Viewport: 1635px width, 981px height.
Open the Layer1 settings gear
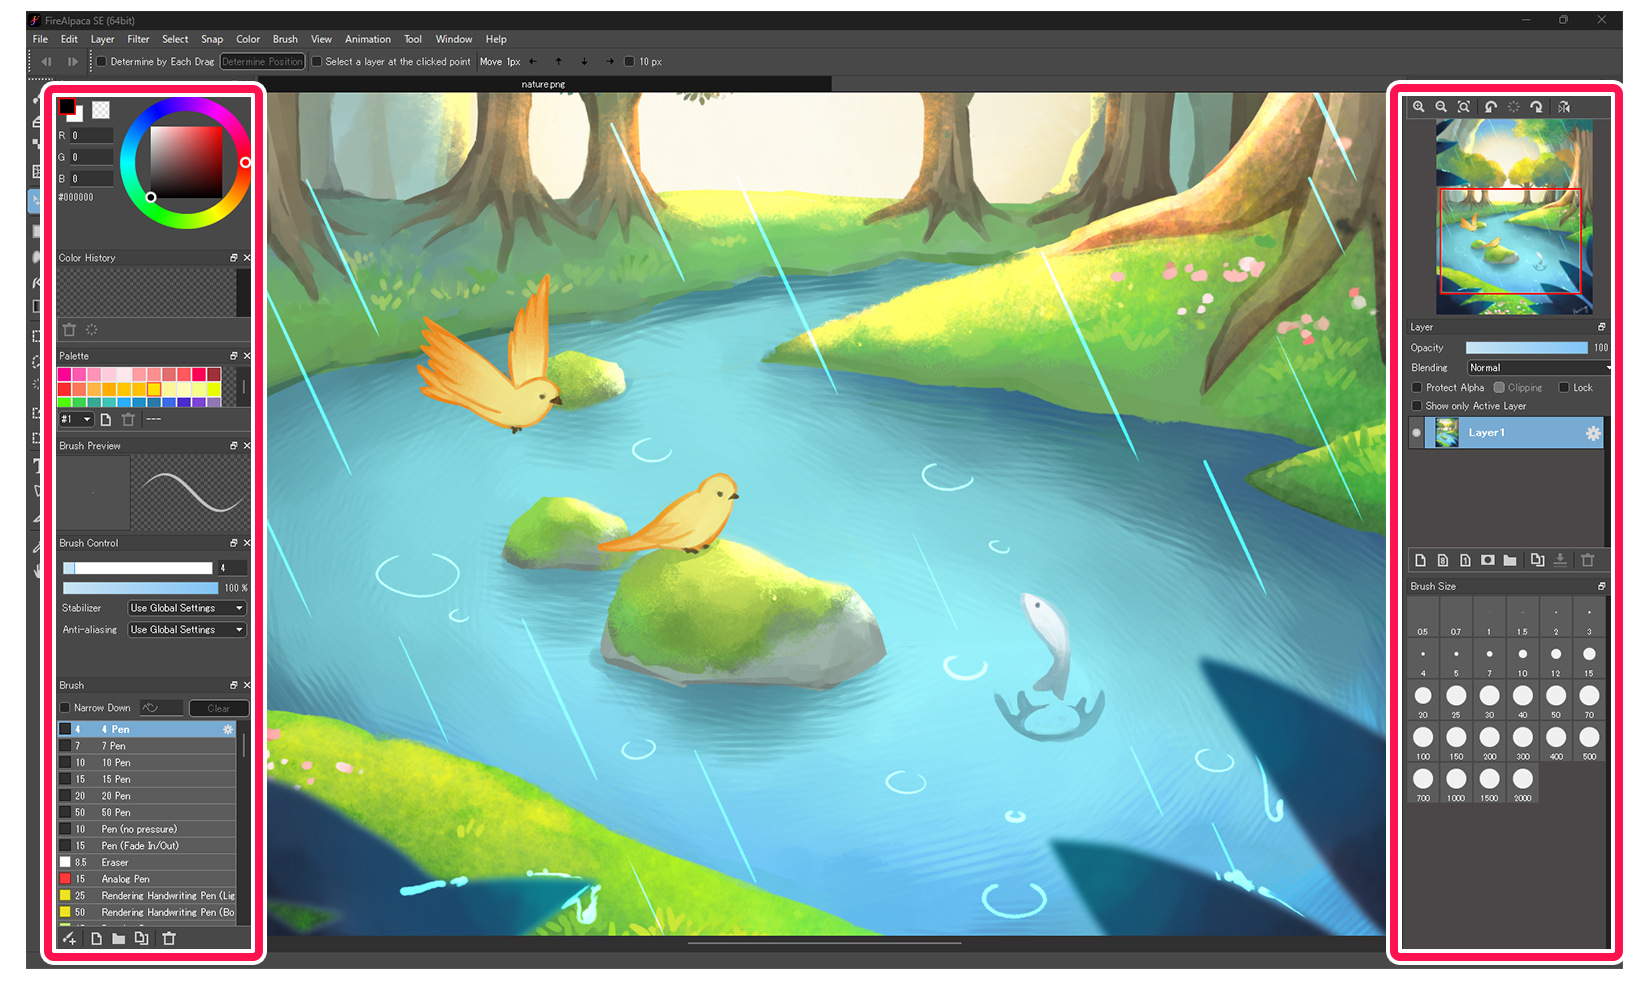click(1592, 433)
